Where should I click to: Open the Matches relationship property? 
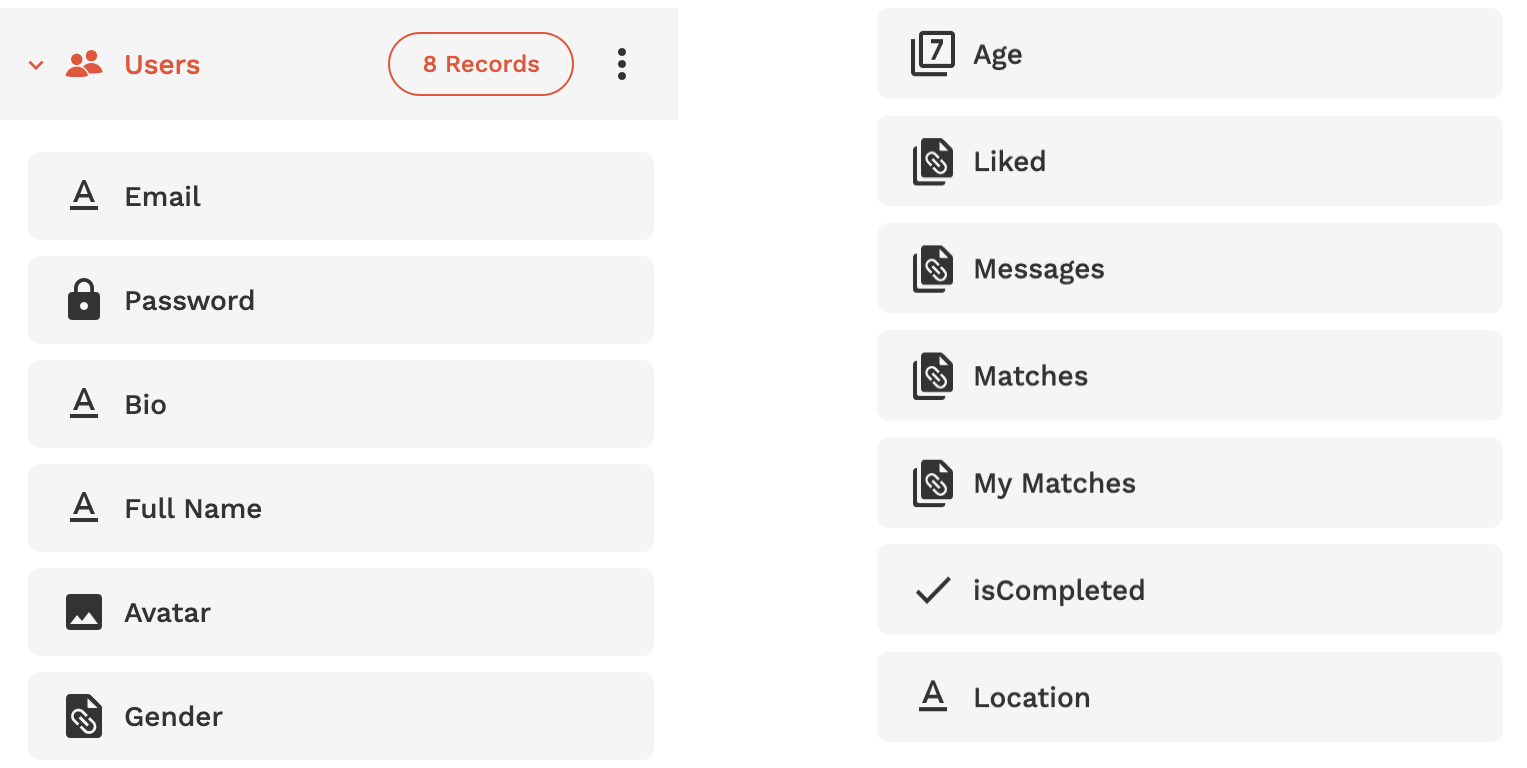pos(1188,376)
